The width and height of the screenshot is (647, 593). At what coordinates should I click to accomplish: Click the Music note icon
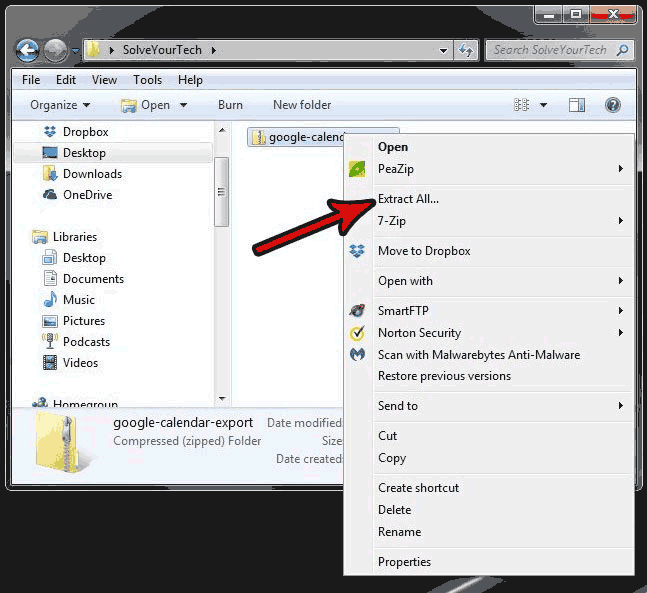(x=50, y=299)
